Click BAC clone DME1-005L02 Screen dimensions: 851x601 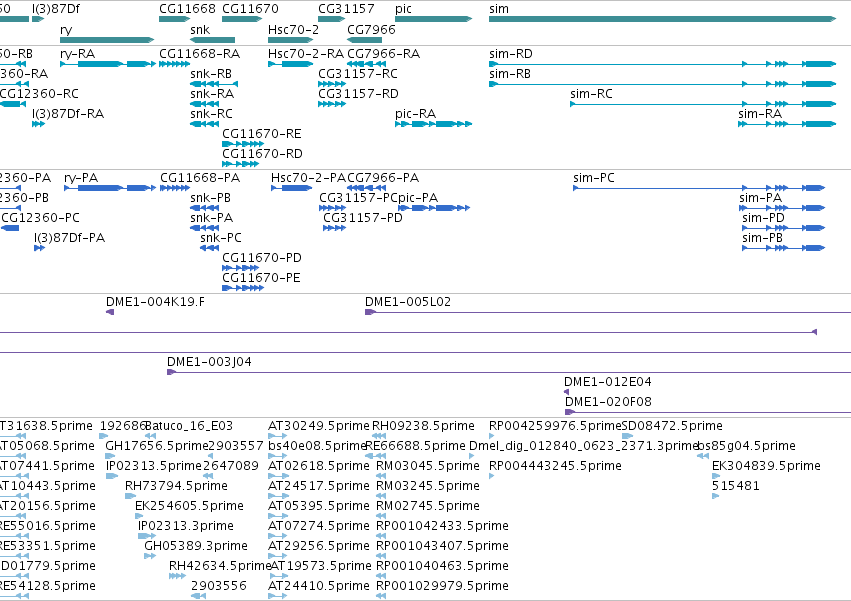(608, 312)
